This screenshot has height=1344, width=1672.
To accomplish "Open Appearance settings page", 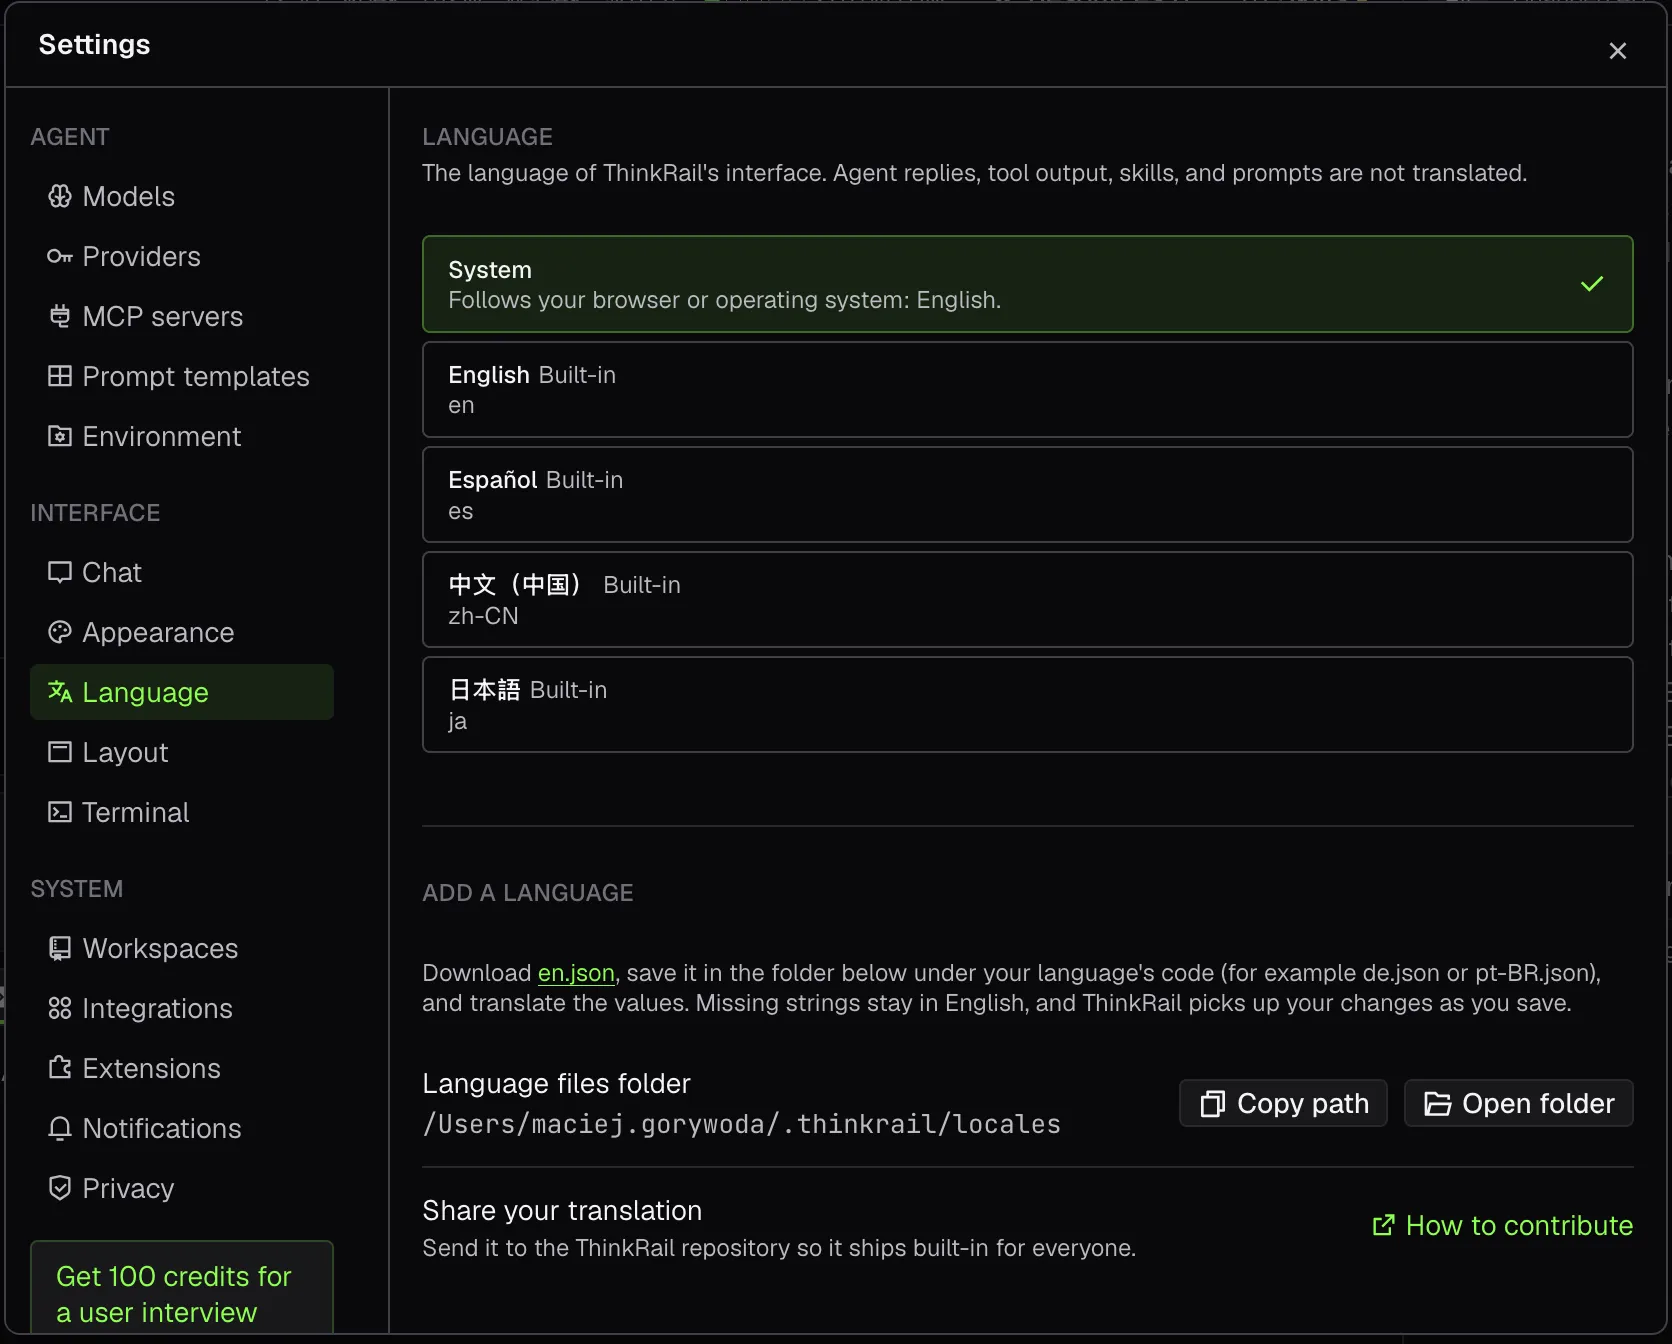I will tap(182, 632).
